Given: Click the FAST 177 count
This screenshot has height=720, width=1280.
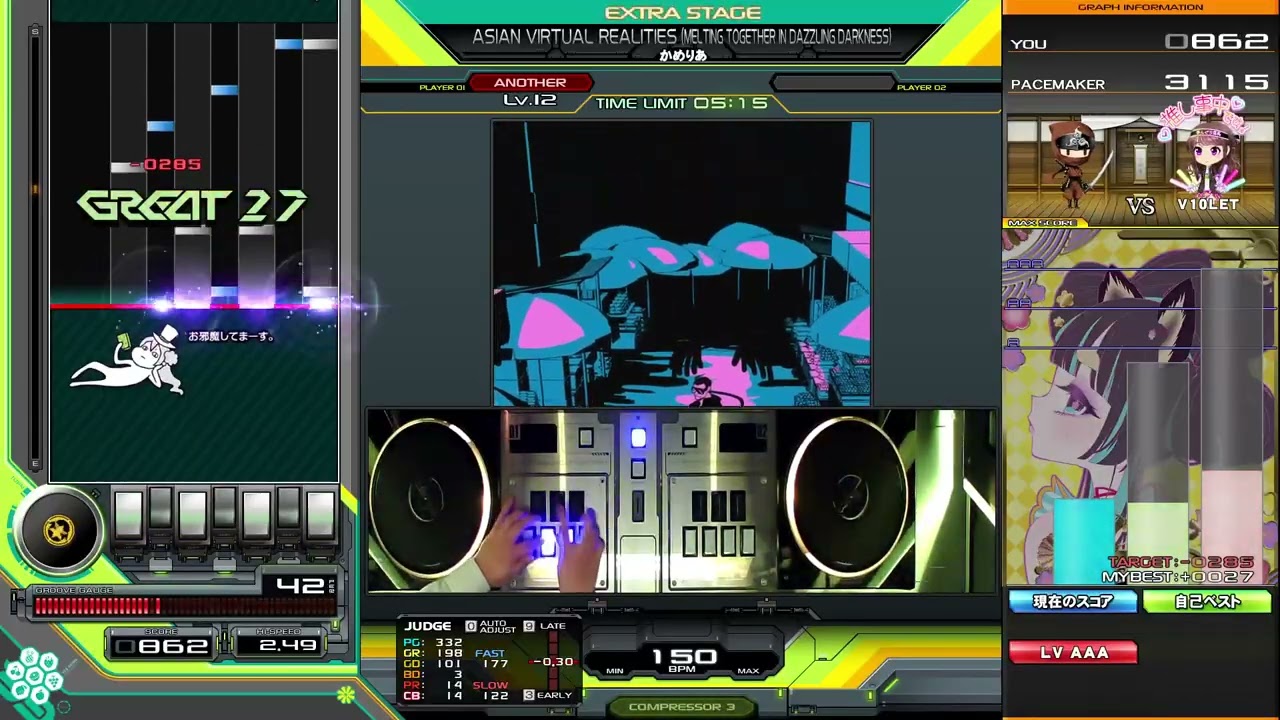Looking at the screenshot, I should tap(492, 658).
